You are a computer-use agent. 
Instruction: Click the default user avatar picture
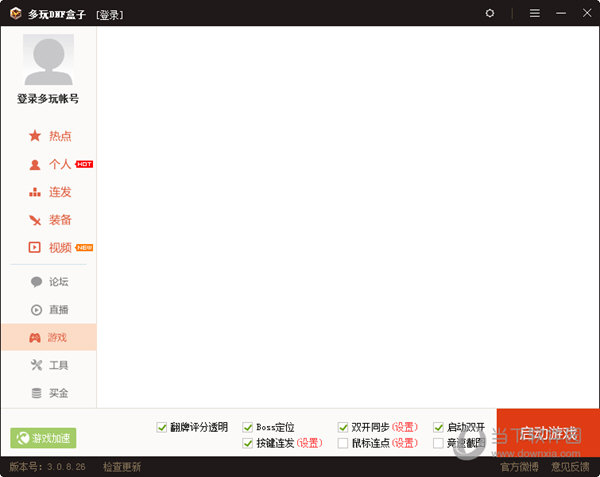49,60
